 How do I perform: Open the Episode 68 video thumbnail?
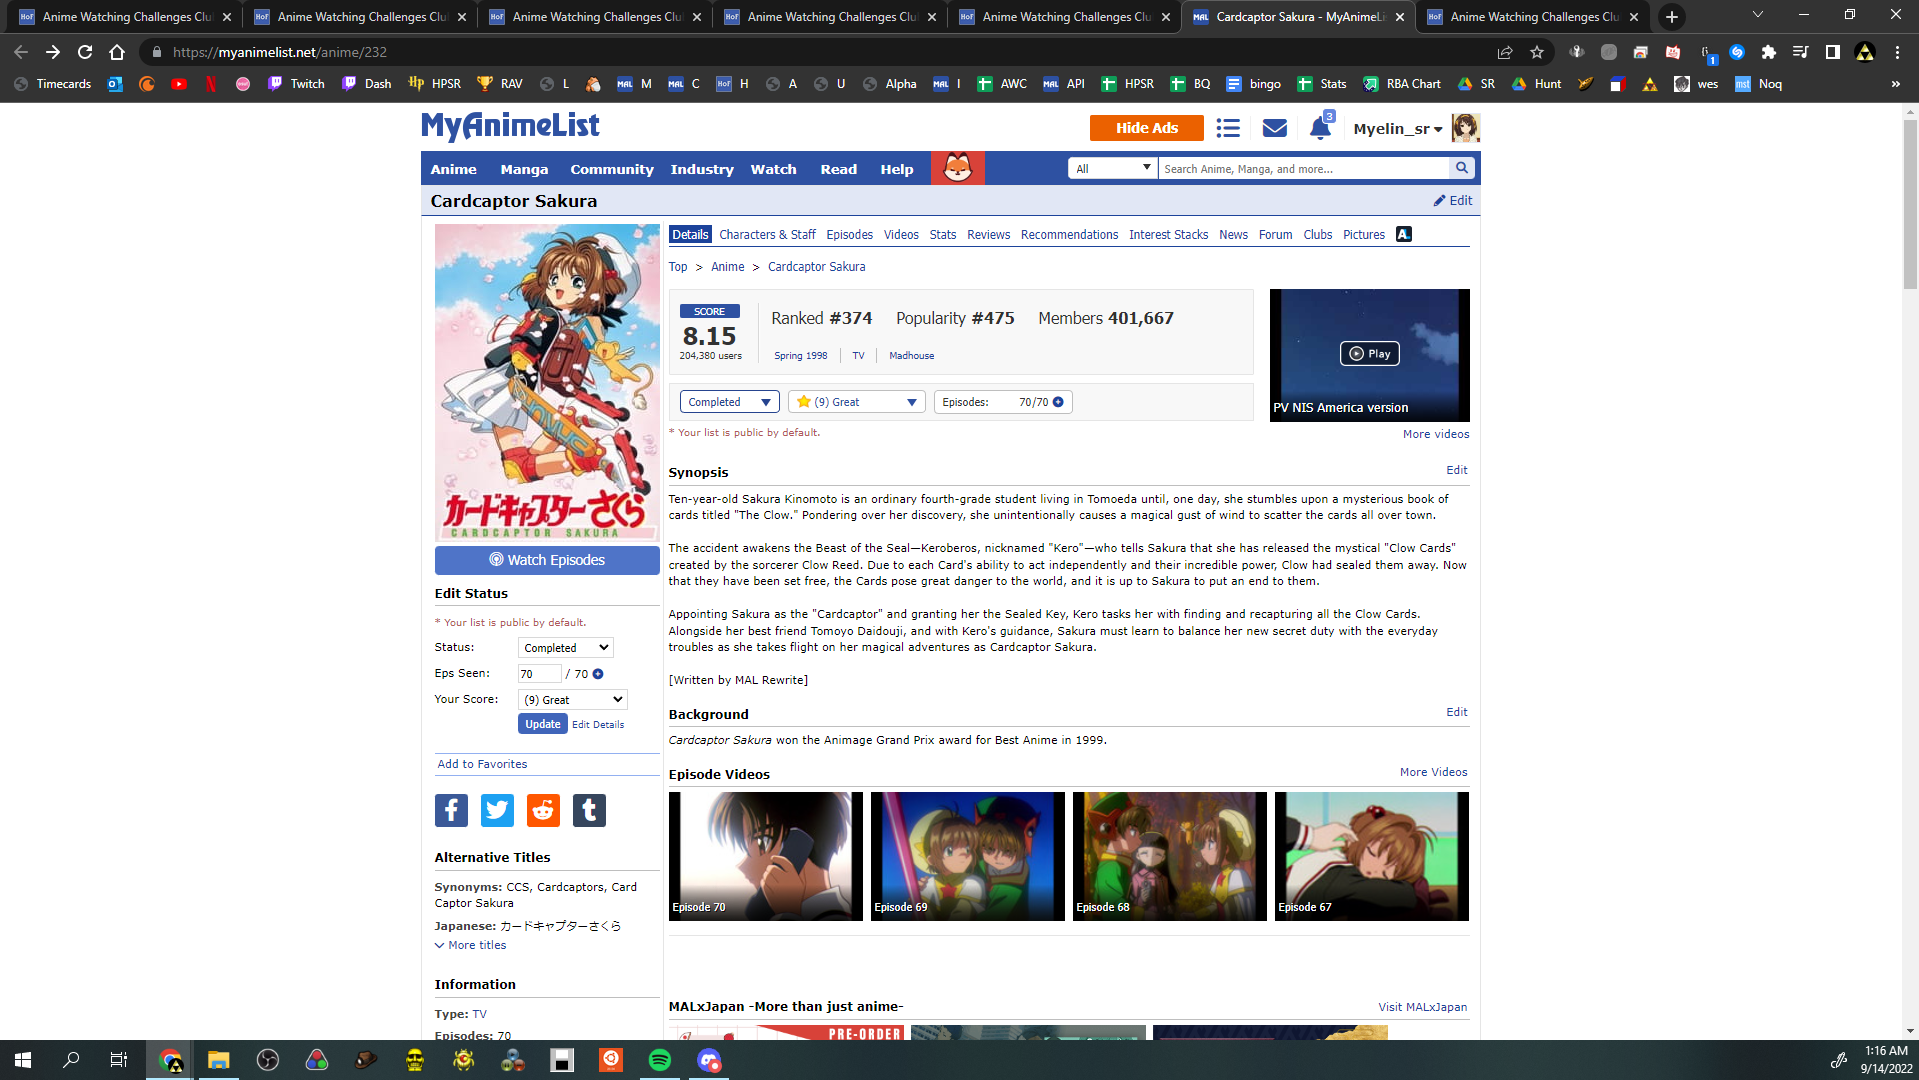[x=1169, y=856]
